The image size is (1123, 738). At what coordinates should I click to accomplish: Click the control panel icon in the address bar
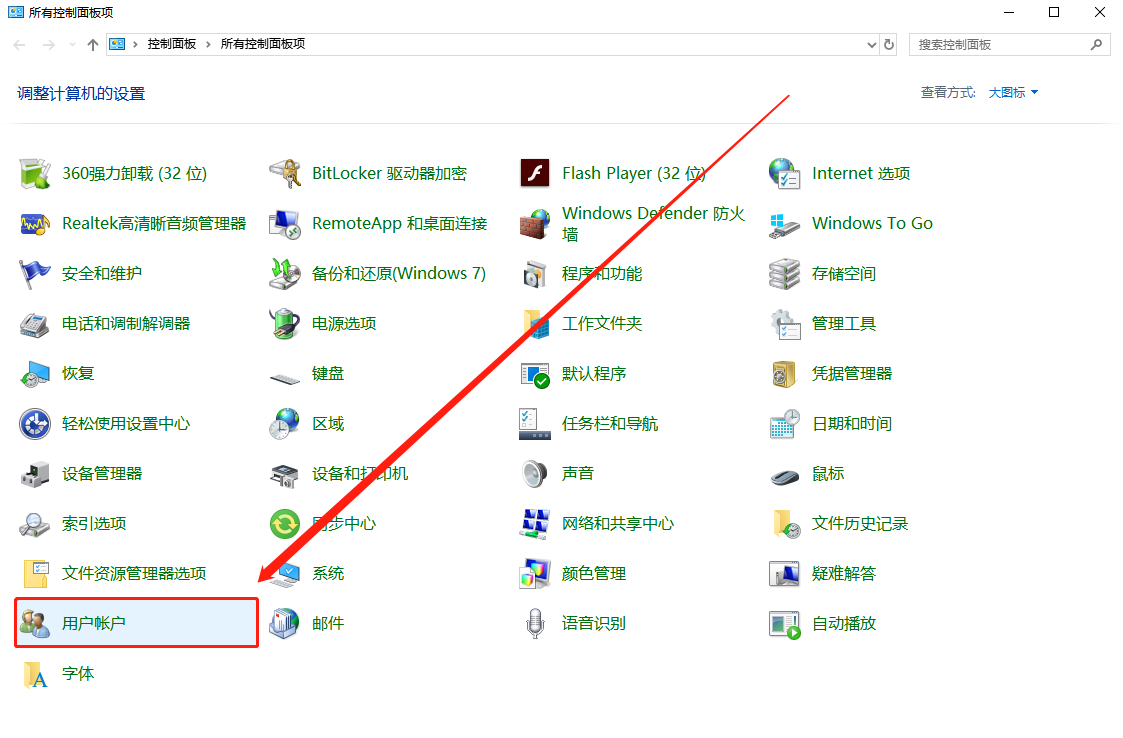pos(117,44)
